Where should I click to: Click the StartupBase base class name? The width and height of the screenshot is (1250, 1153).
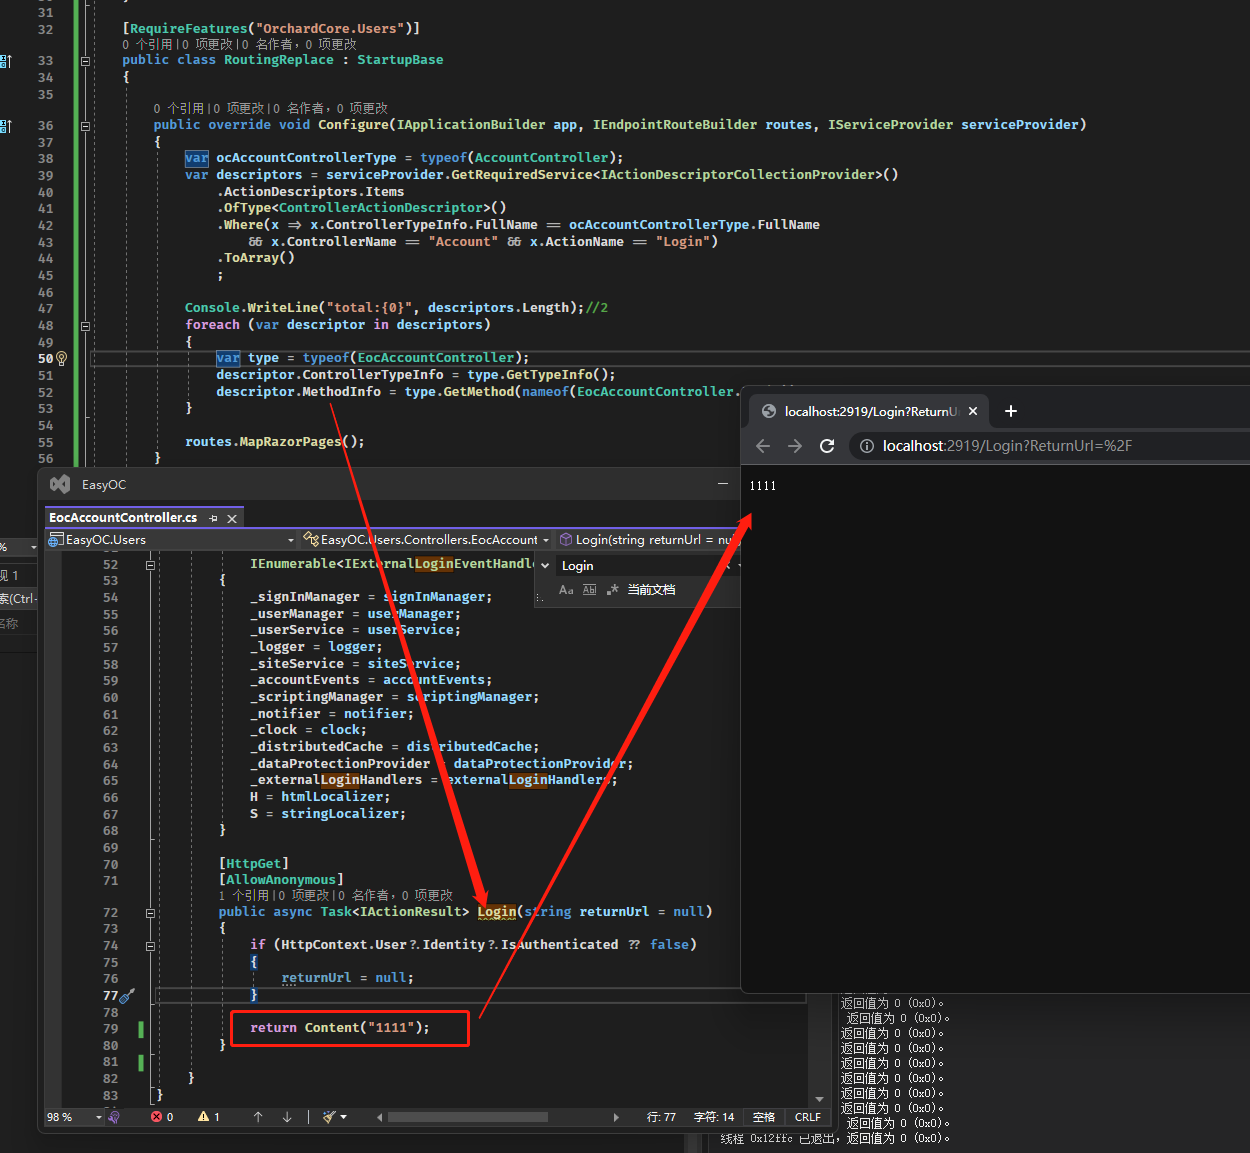coord(400,60)
